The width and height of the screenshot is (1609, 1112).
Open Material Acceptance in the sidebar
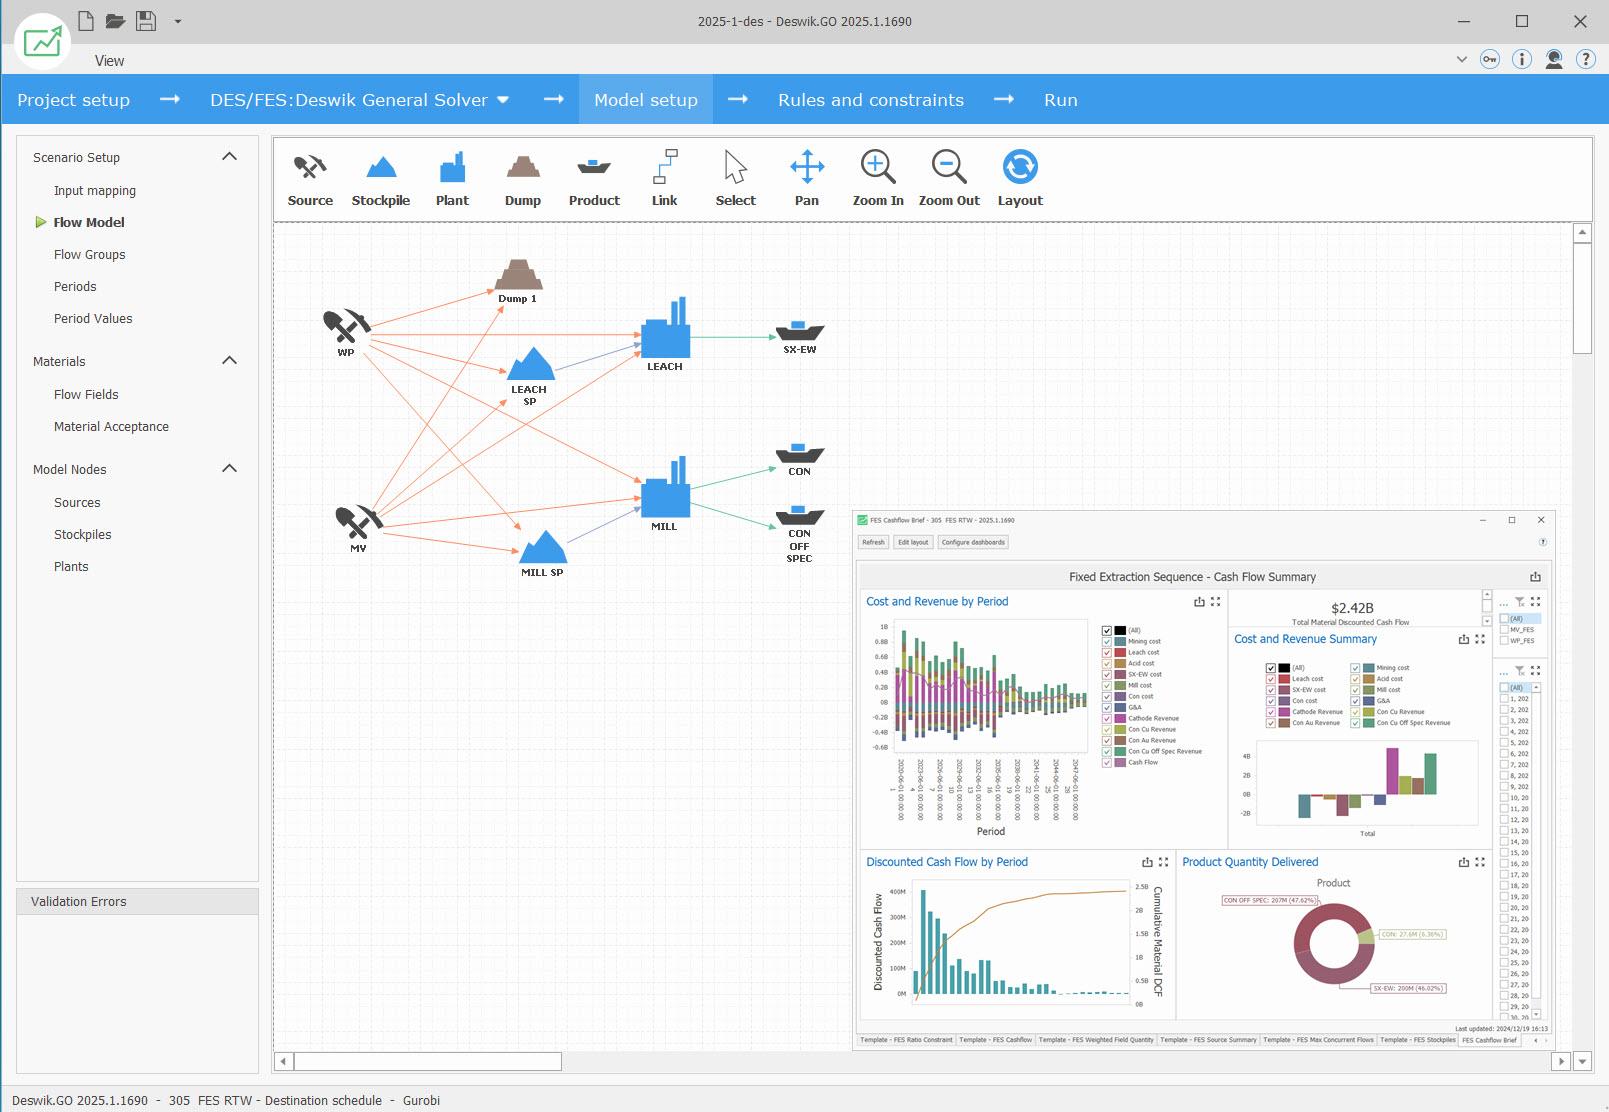coord(111,427)
